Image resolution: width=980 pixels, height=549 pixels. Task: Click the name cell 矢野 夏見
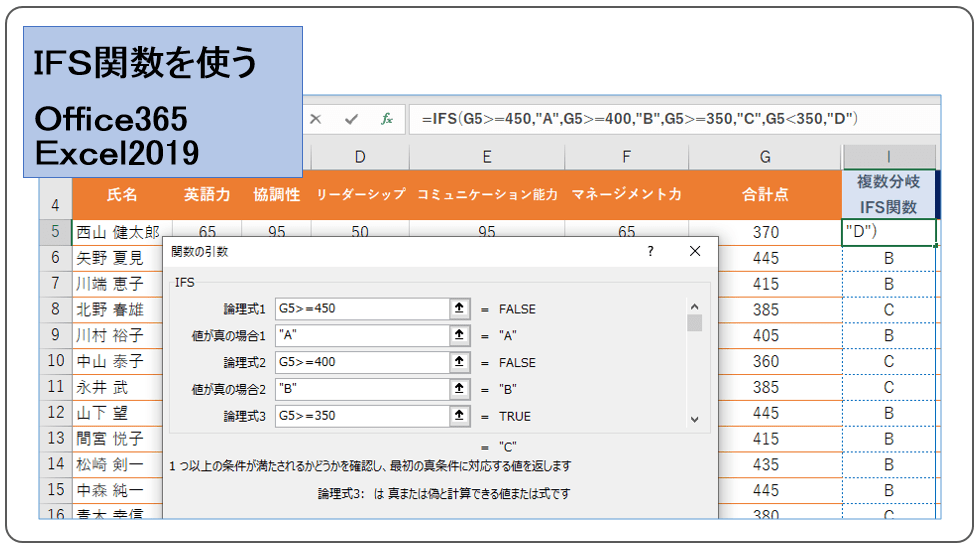(x=118, y=258)
